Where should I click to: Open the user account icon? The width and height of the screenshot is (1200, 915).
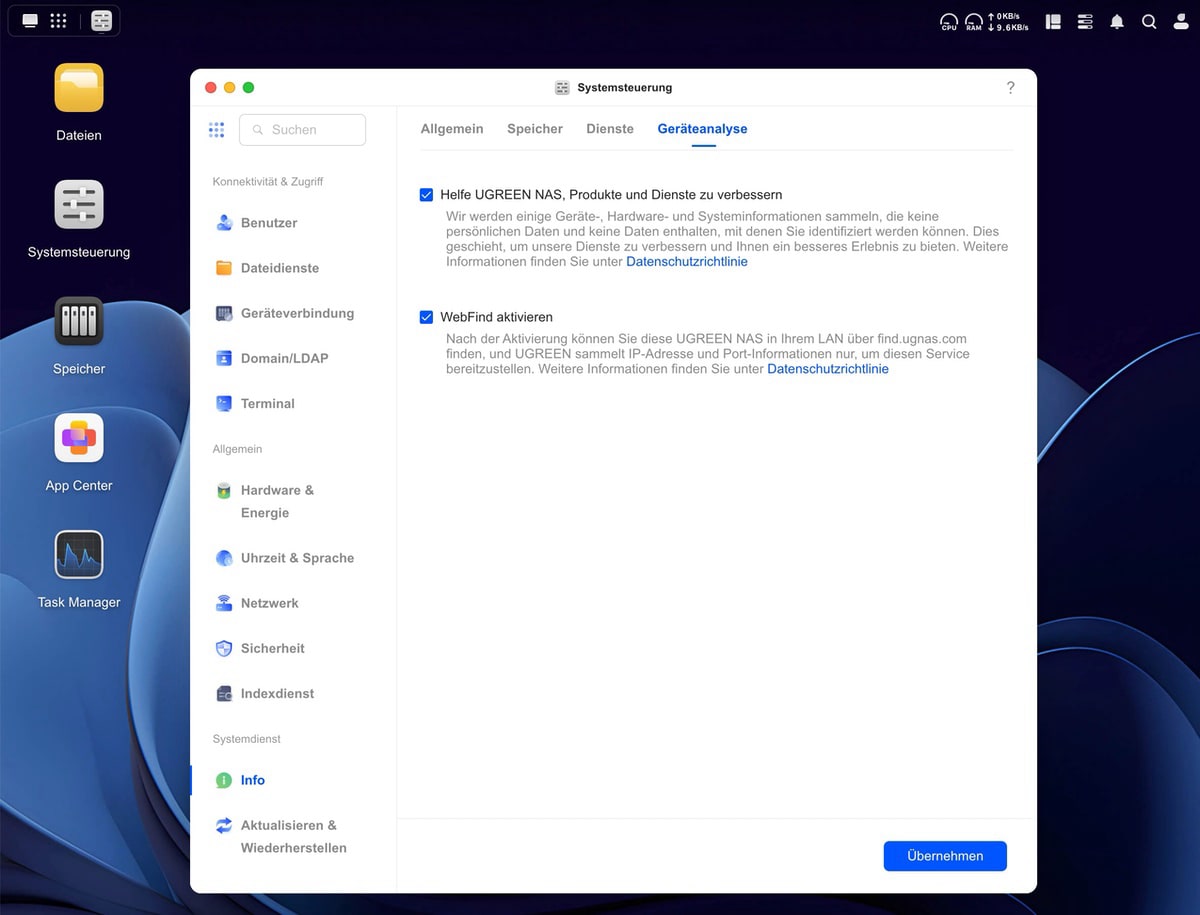pyautogui.click(x=1180, y=21)
